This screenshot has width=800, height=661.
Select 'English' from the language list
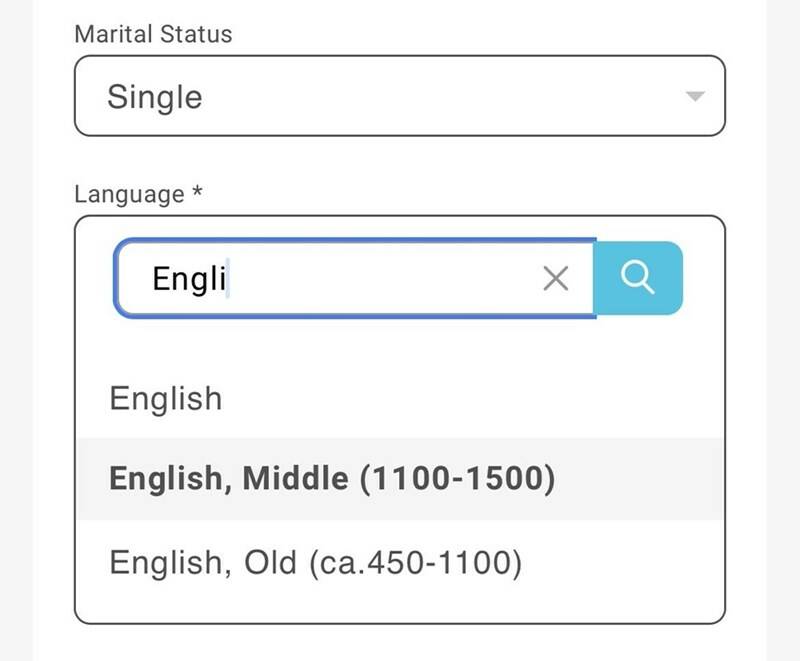pyautogui.click(x=166, y=398)
